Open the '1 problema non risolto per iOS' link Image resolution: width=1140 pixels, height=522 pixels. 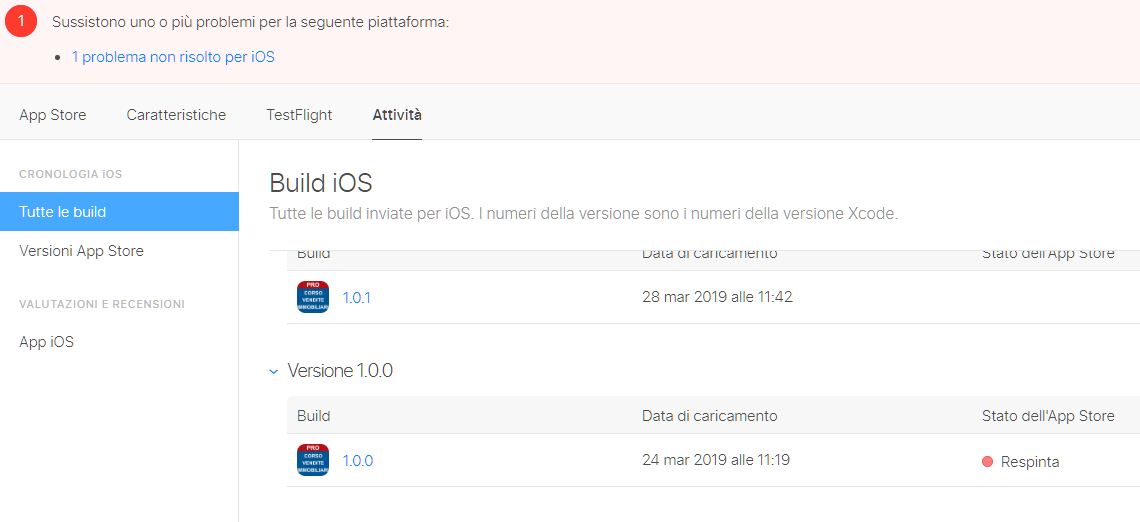click(x=173, y=57)
